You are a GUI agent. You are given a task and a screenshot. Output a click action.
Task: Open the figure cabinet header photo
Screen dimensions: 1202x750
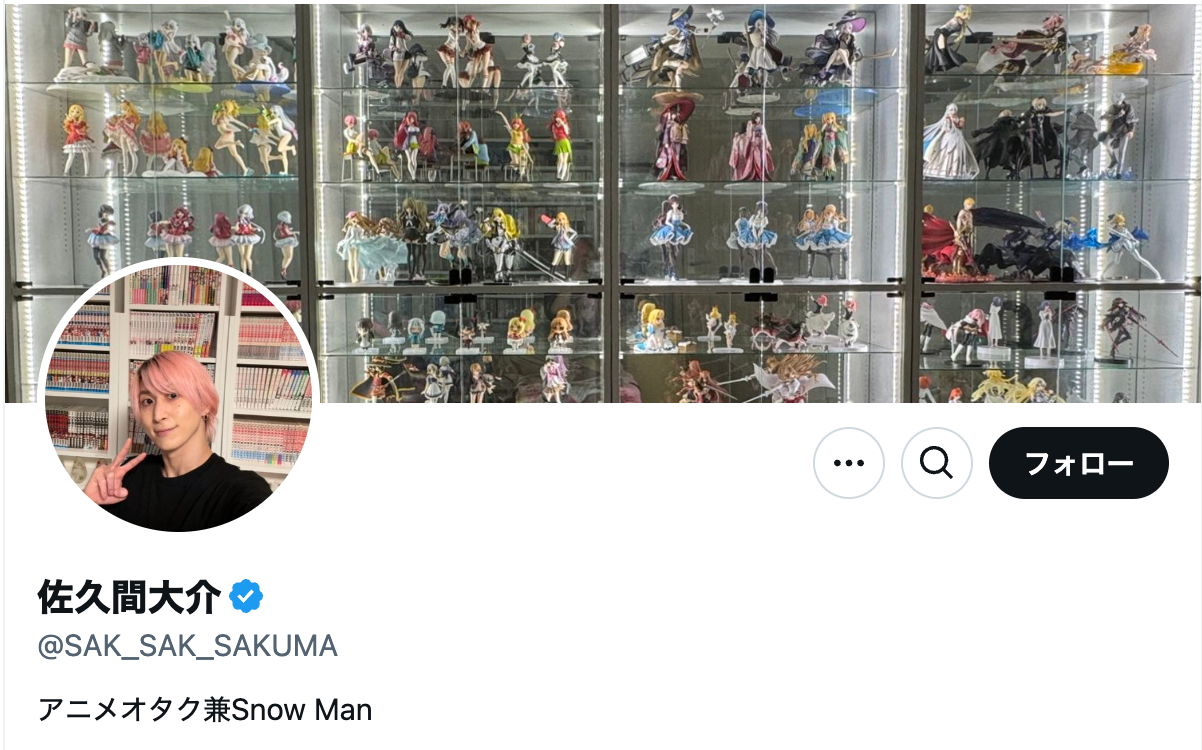click(x=601, y=203)
